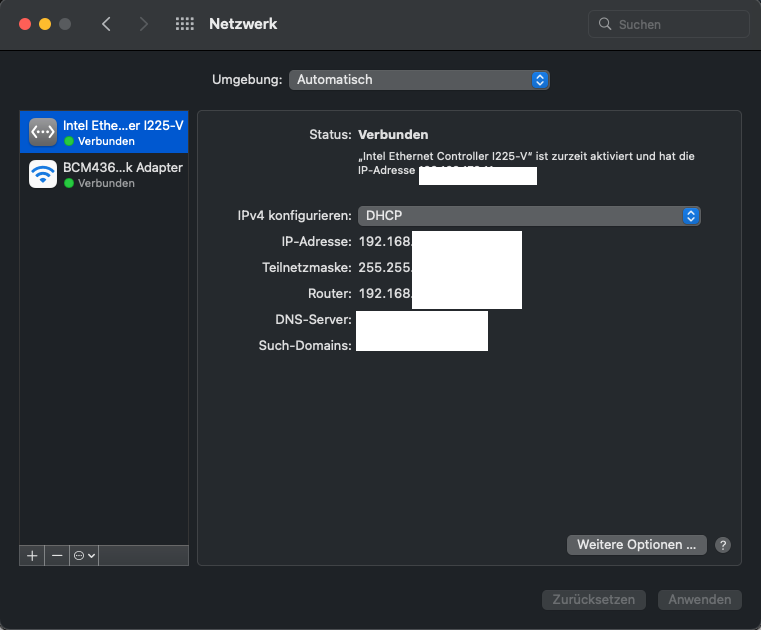Click the Wi-Fi adapter icon in sidebar
The image size is (761, 630).
[x=43, y=174]
